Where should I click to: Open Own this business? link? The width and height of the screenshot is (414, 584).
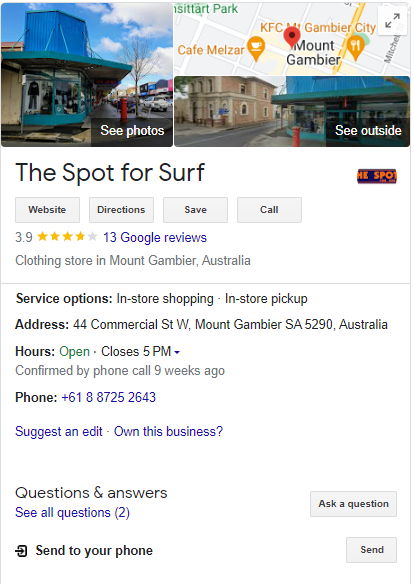coord(168,431)
